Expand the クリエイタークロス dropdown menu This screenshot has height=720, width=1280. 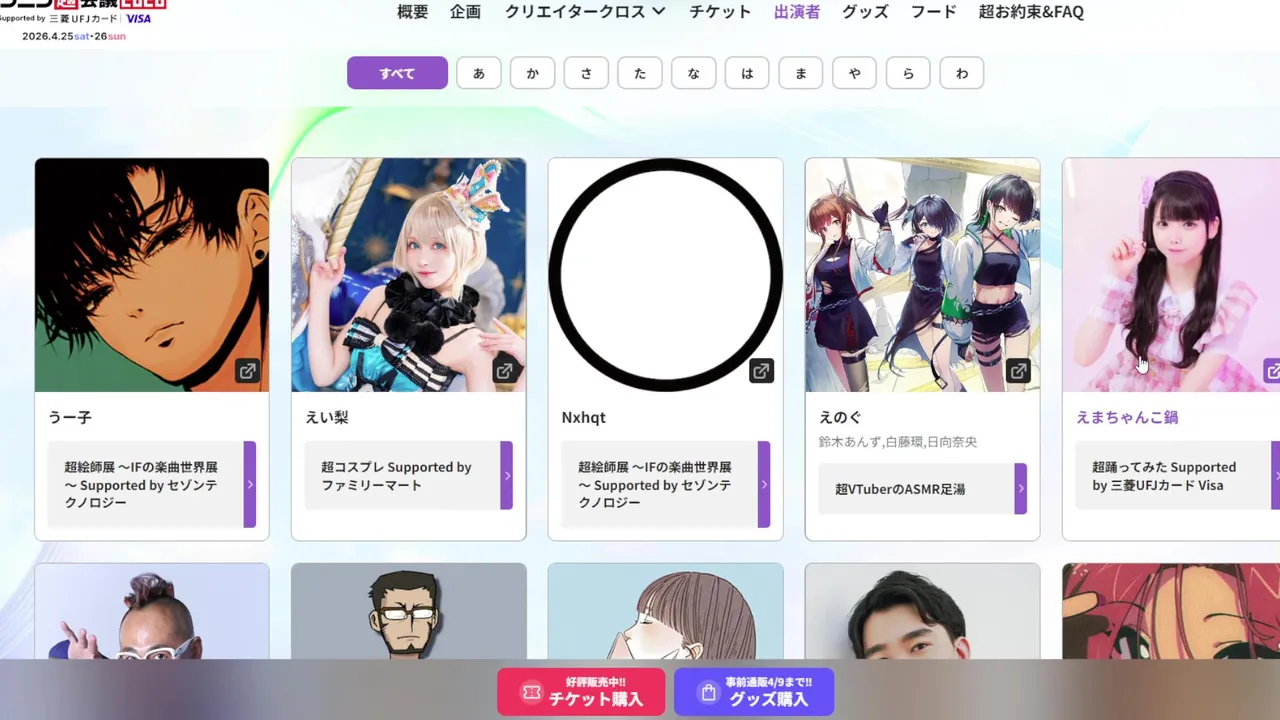click(x=585, y=11)
